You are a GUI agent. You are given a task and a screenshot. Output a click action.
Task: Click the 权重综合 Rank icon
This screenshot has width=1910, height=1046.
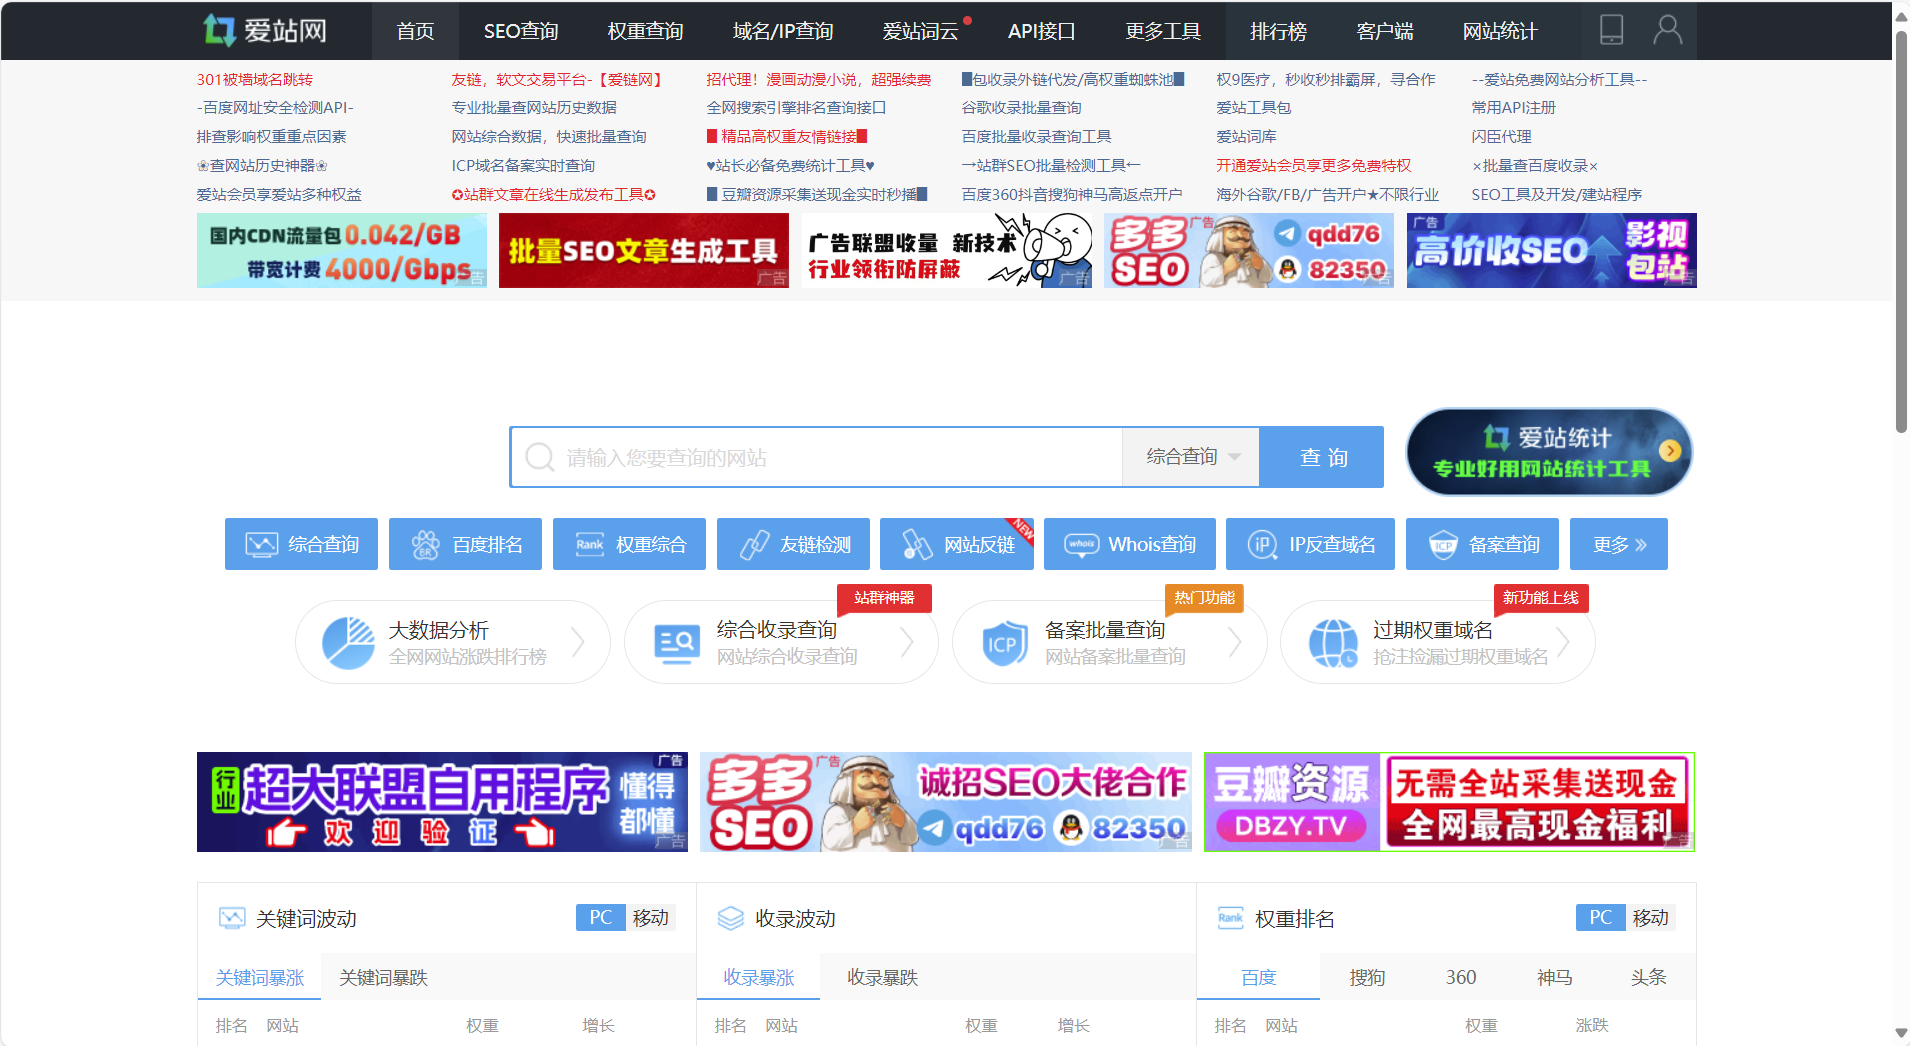590,544
